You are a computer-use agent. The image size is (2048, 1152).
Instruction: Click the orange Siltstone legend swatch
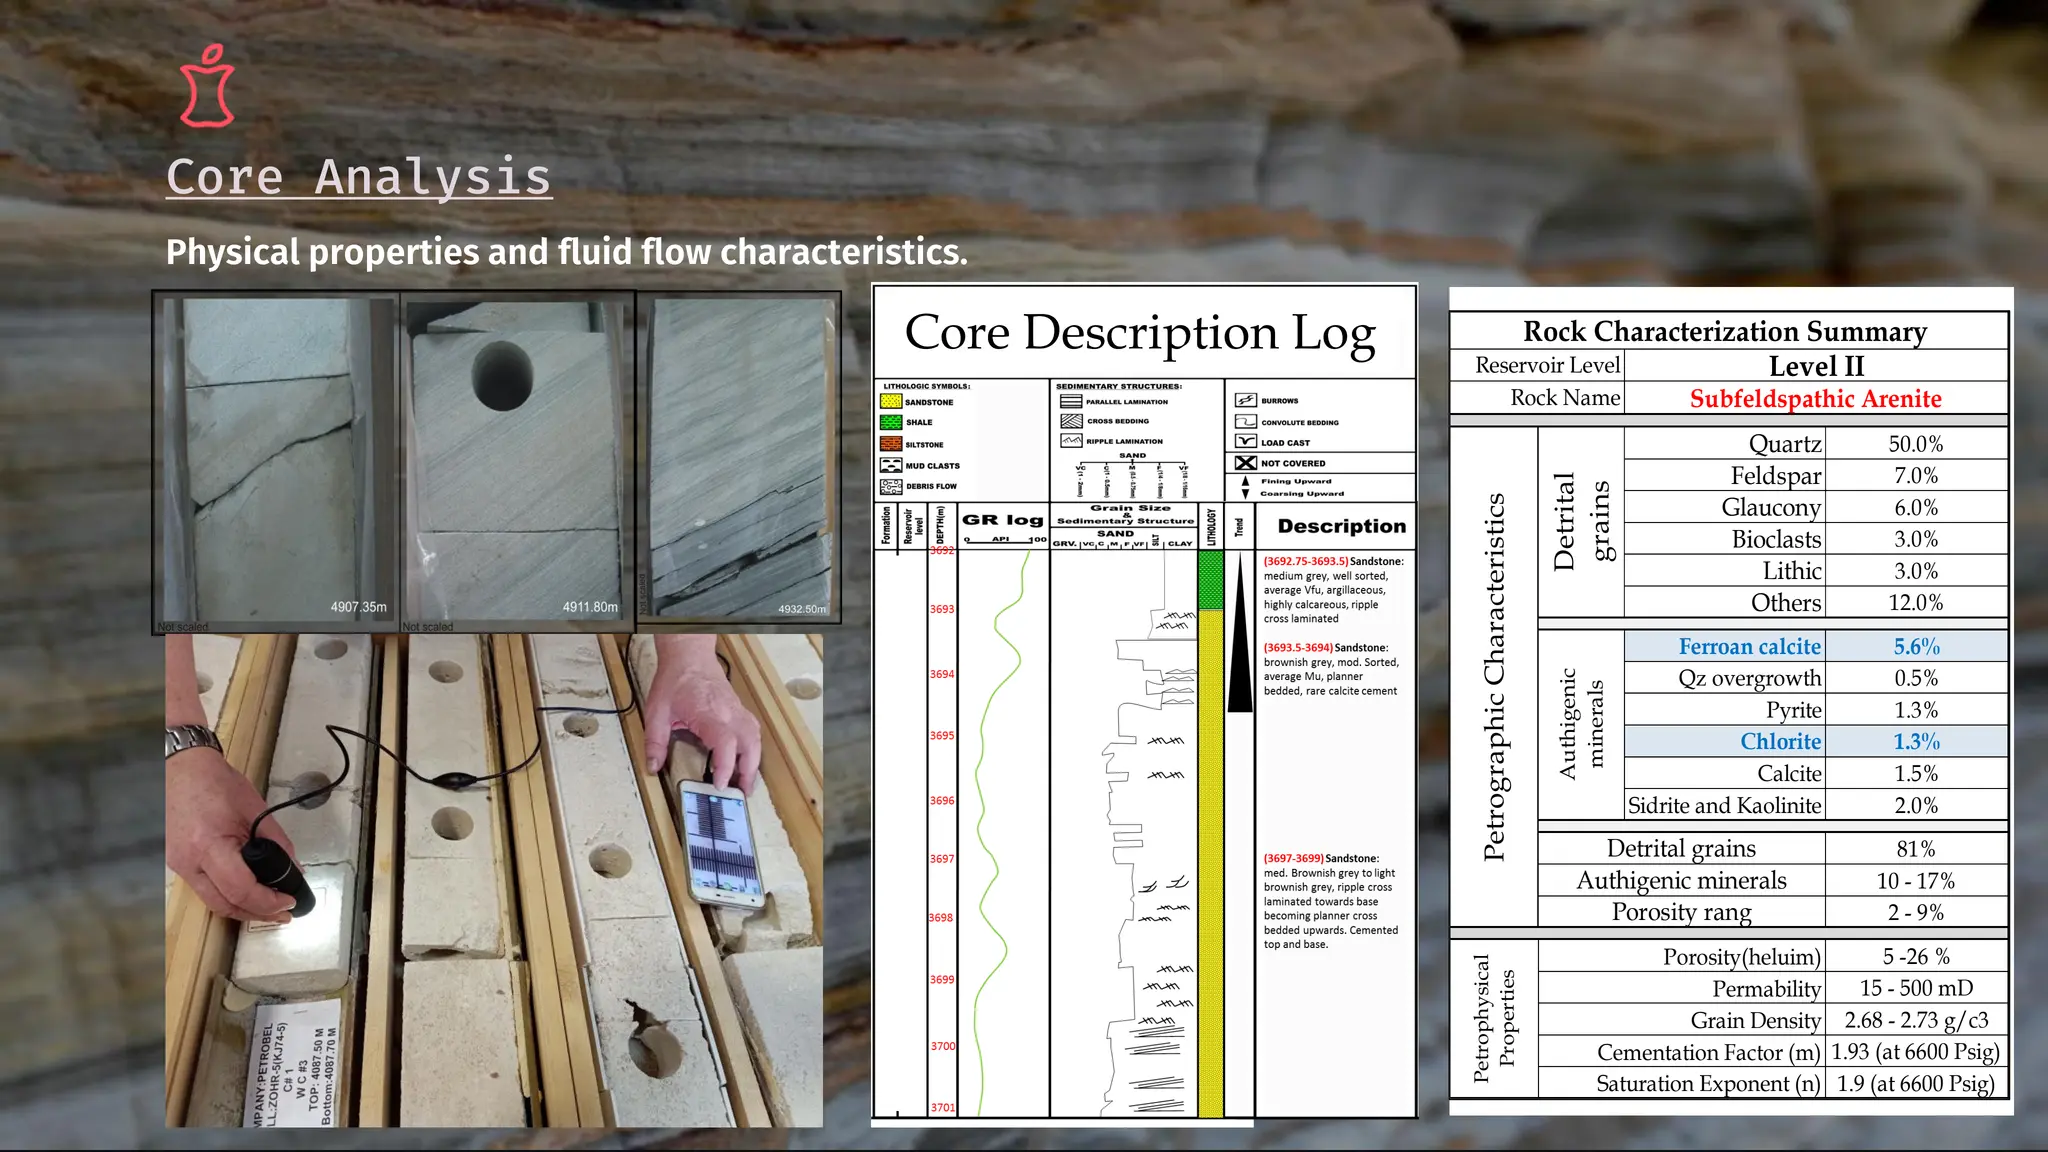pos(891,444)
